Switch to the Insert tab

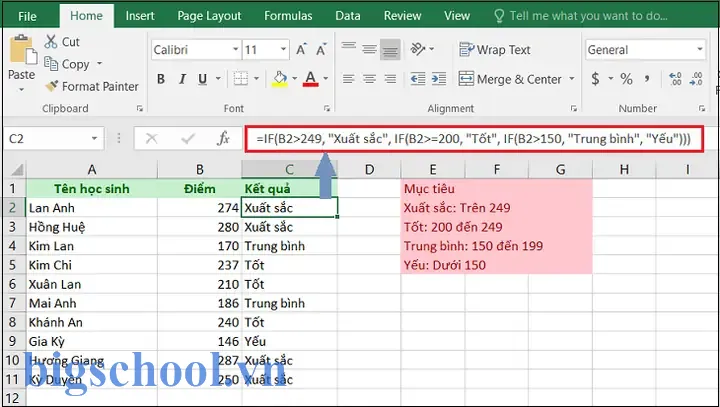140,16
